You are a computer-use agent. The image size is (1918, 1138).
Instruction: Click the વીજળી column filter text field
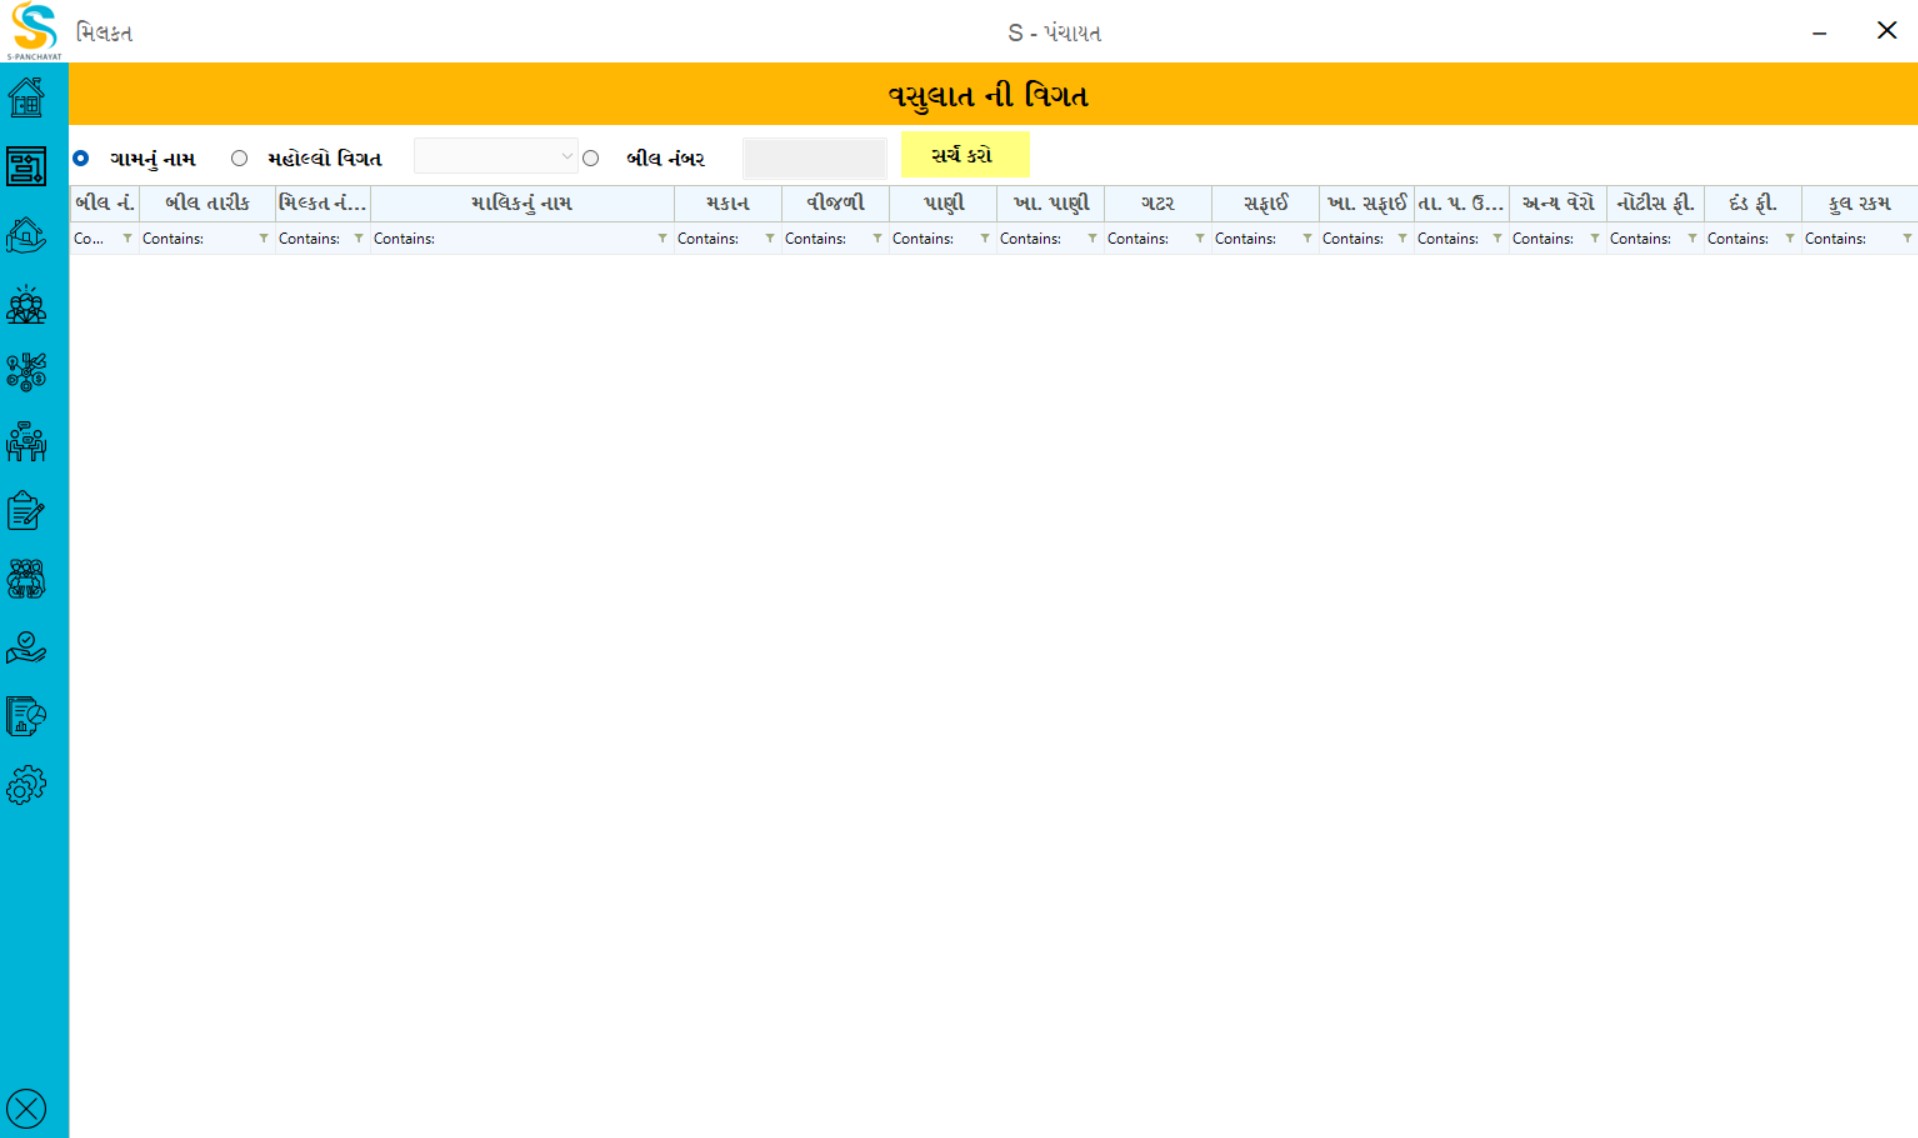click(825, 238)
